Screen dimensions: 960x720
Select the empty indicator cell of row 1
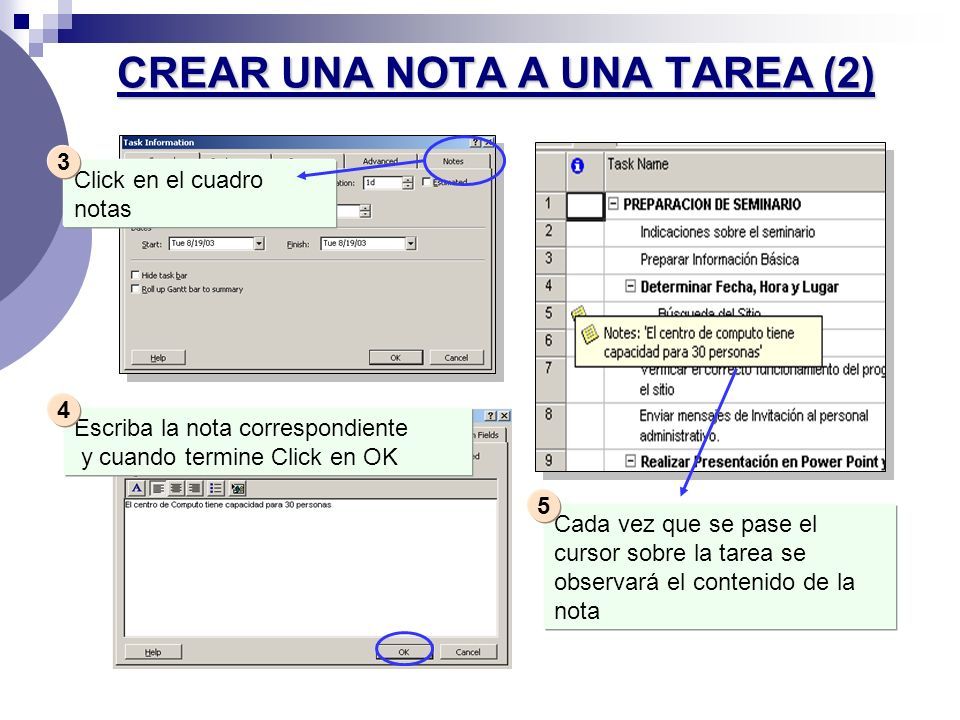[x=585, y=205]
